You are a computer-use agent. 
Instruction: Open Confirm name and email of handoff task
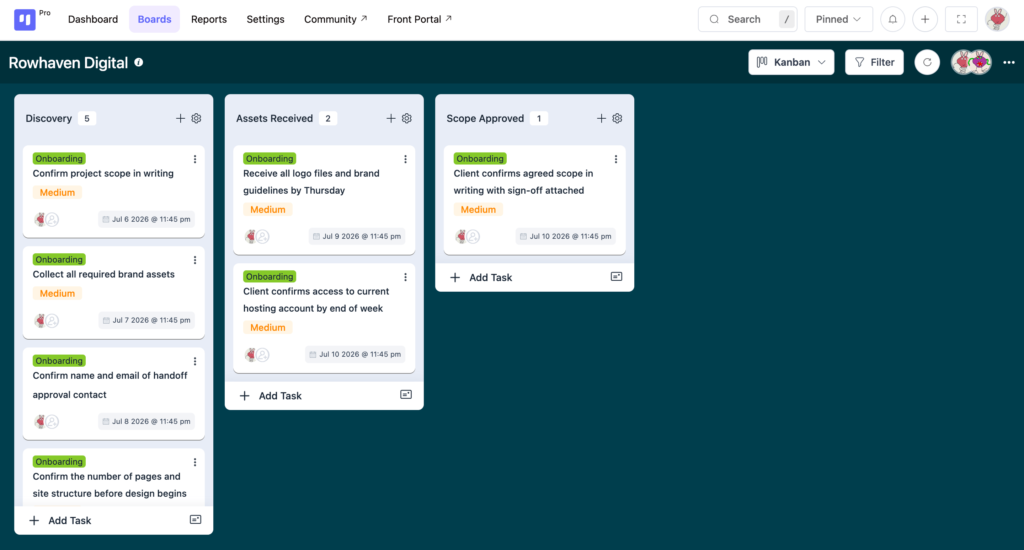pyautogui.click(x=110, y=385)
